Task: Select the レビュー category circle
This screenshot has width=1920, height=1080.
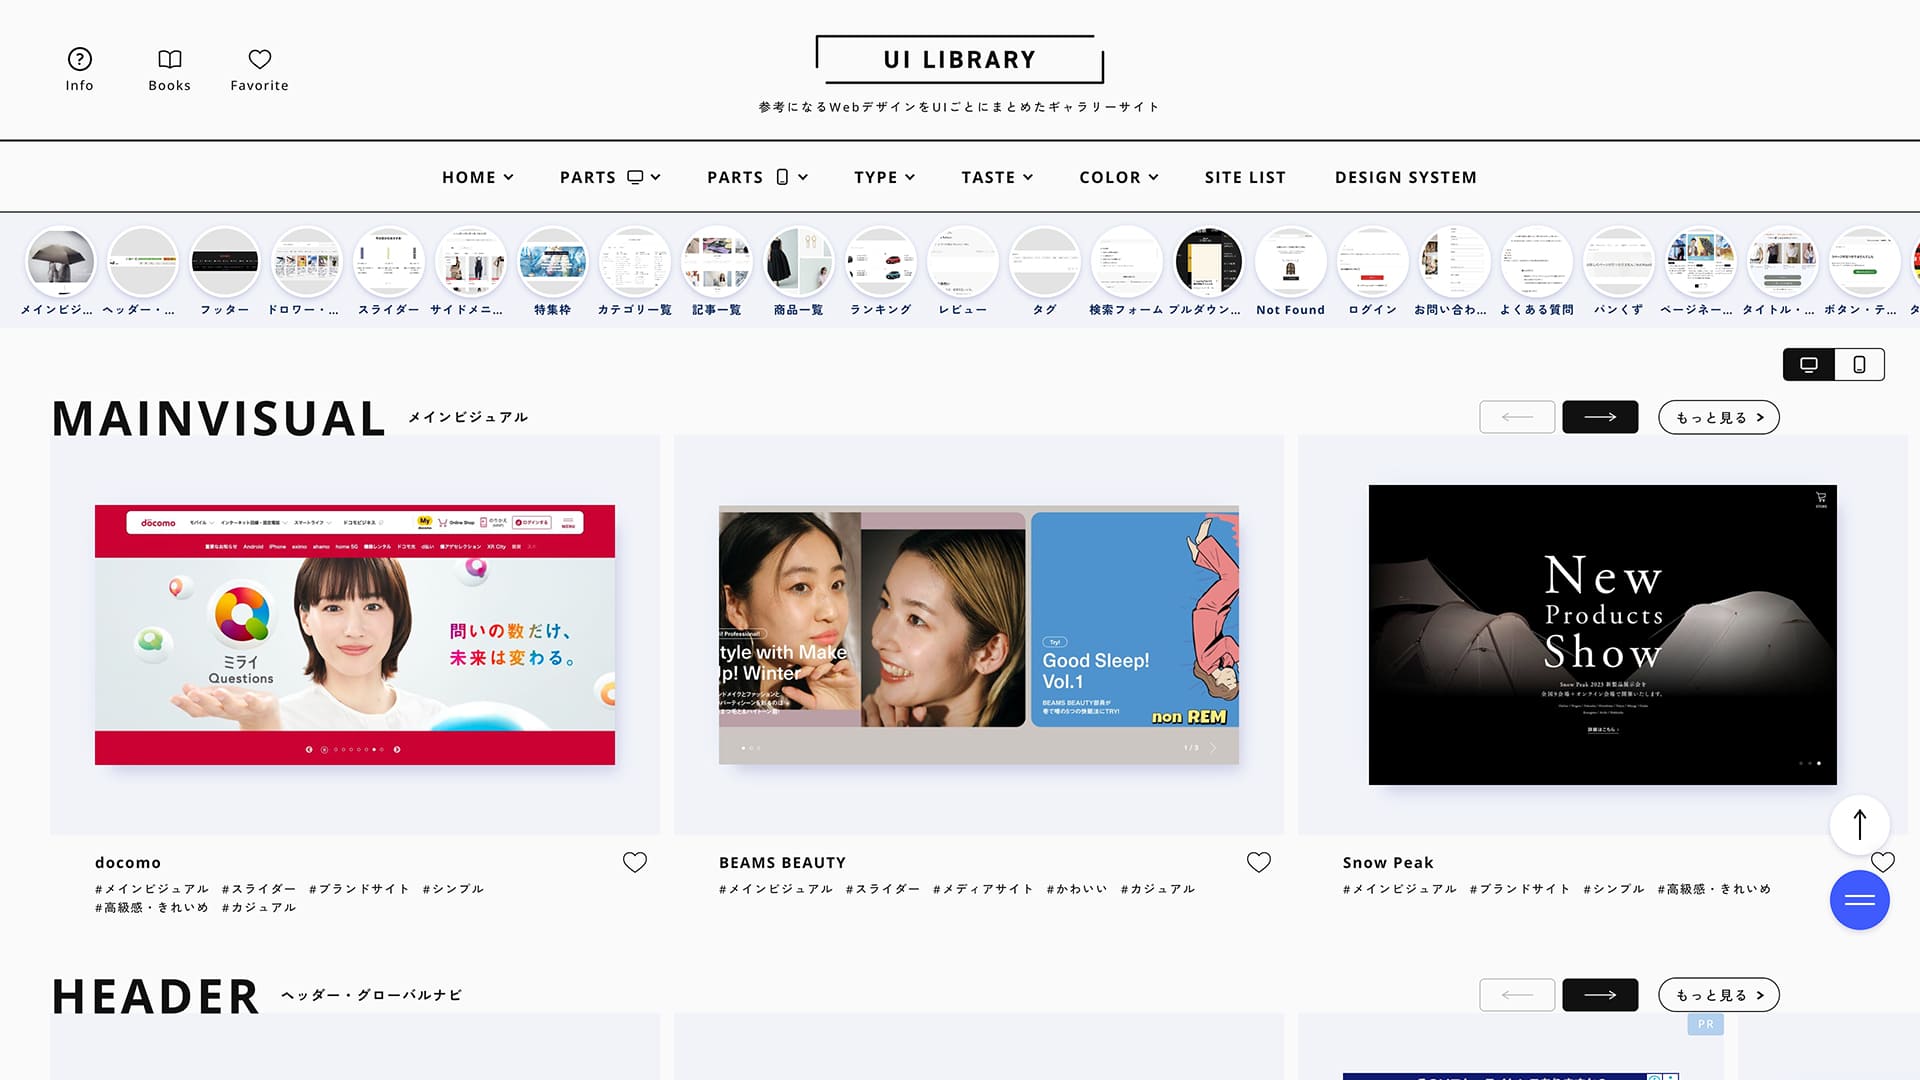Action: point(963,262)
